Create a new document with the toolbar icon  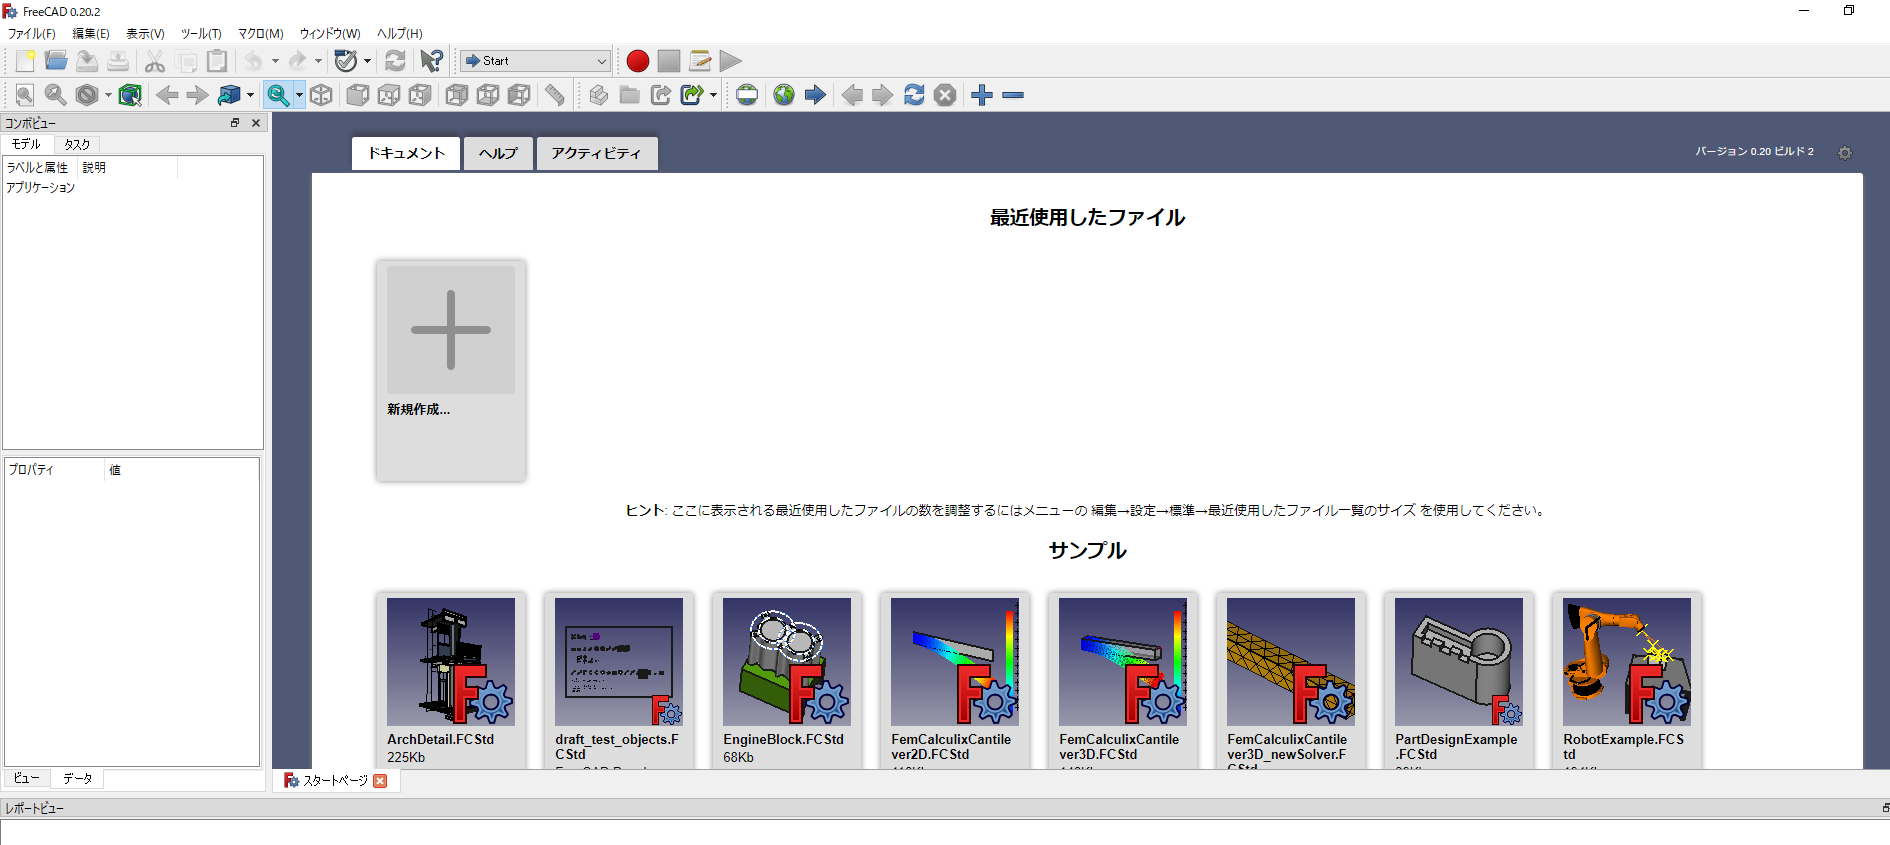pyautogui.click(x=25, y=61)
